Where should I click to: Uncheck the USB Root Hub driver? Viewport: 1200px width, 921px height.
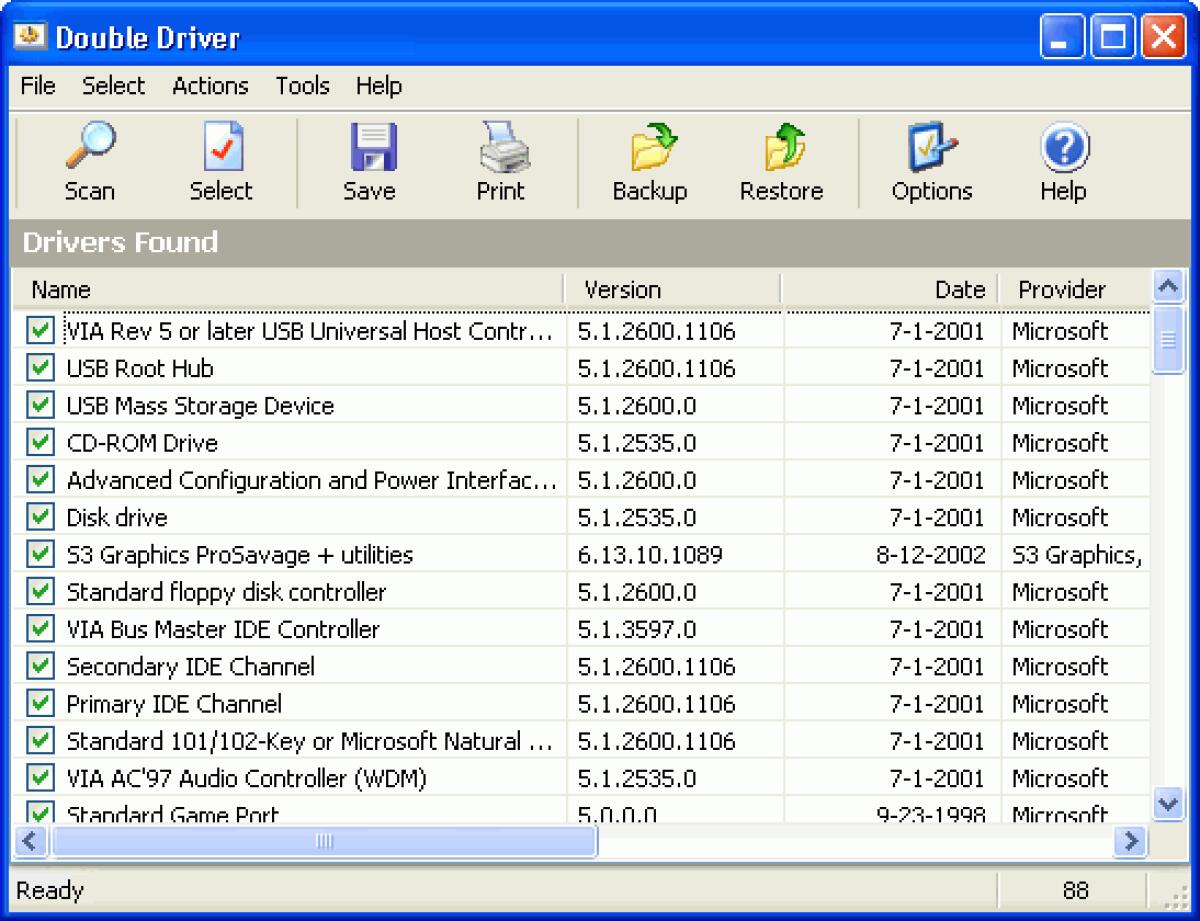pos(39,368)
